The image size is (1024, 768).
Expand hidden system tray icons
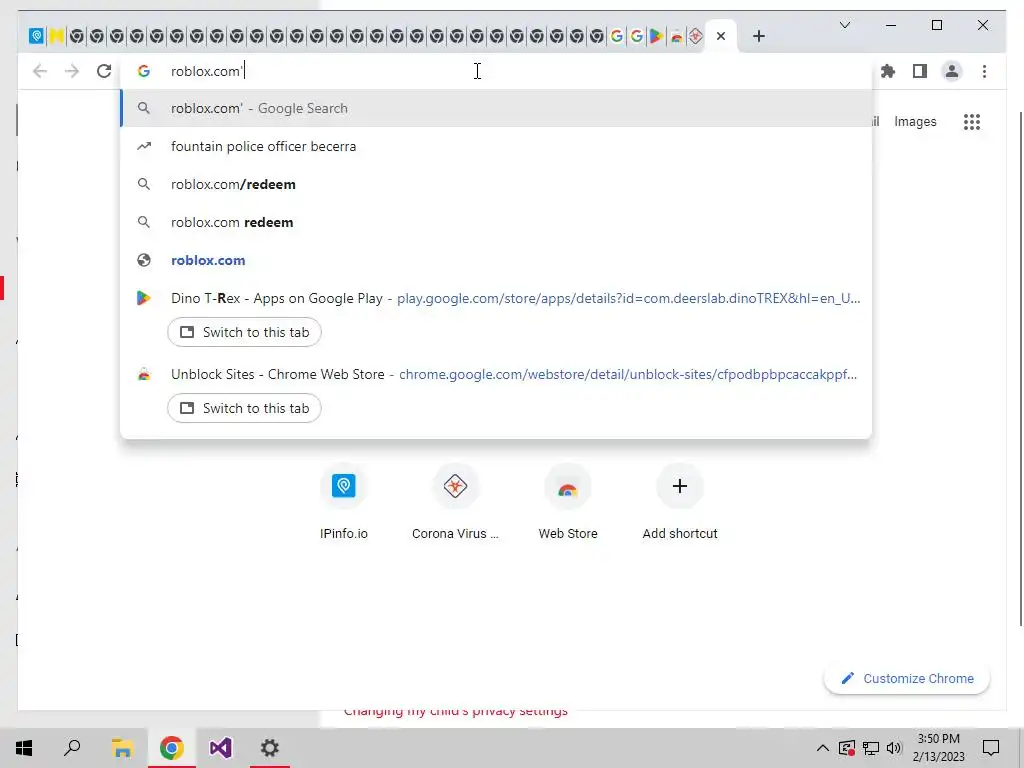823,748
